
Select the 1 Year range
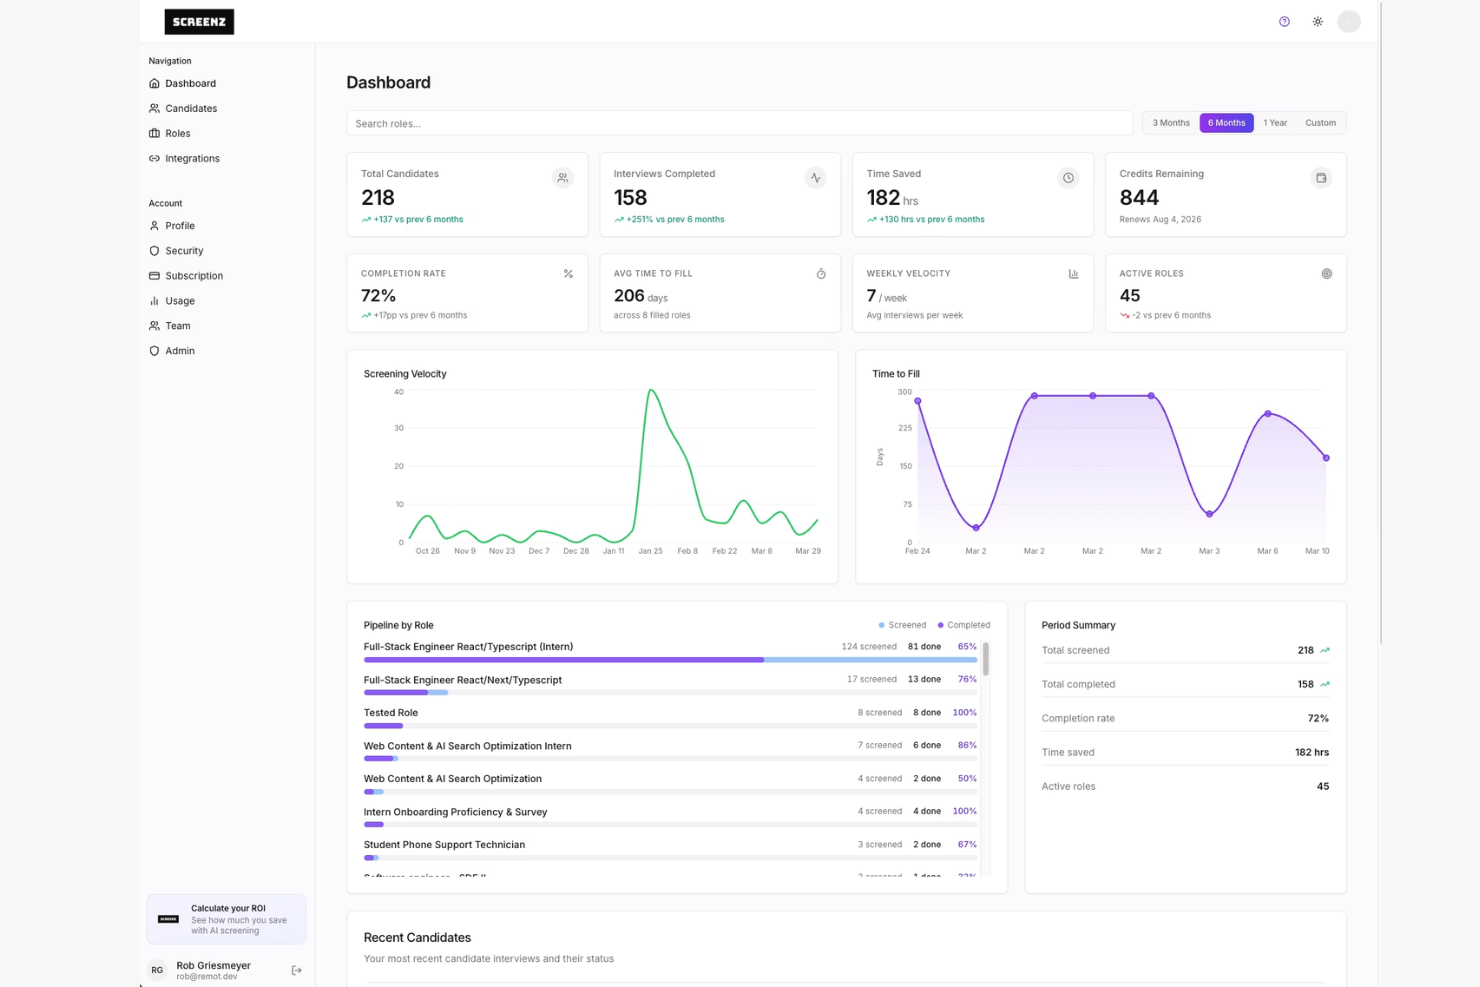[1275, 123]
